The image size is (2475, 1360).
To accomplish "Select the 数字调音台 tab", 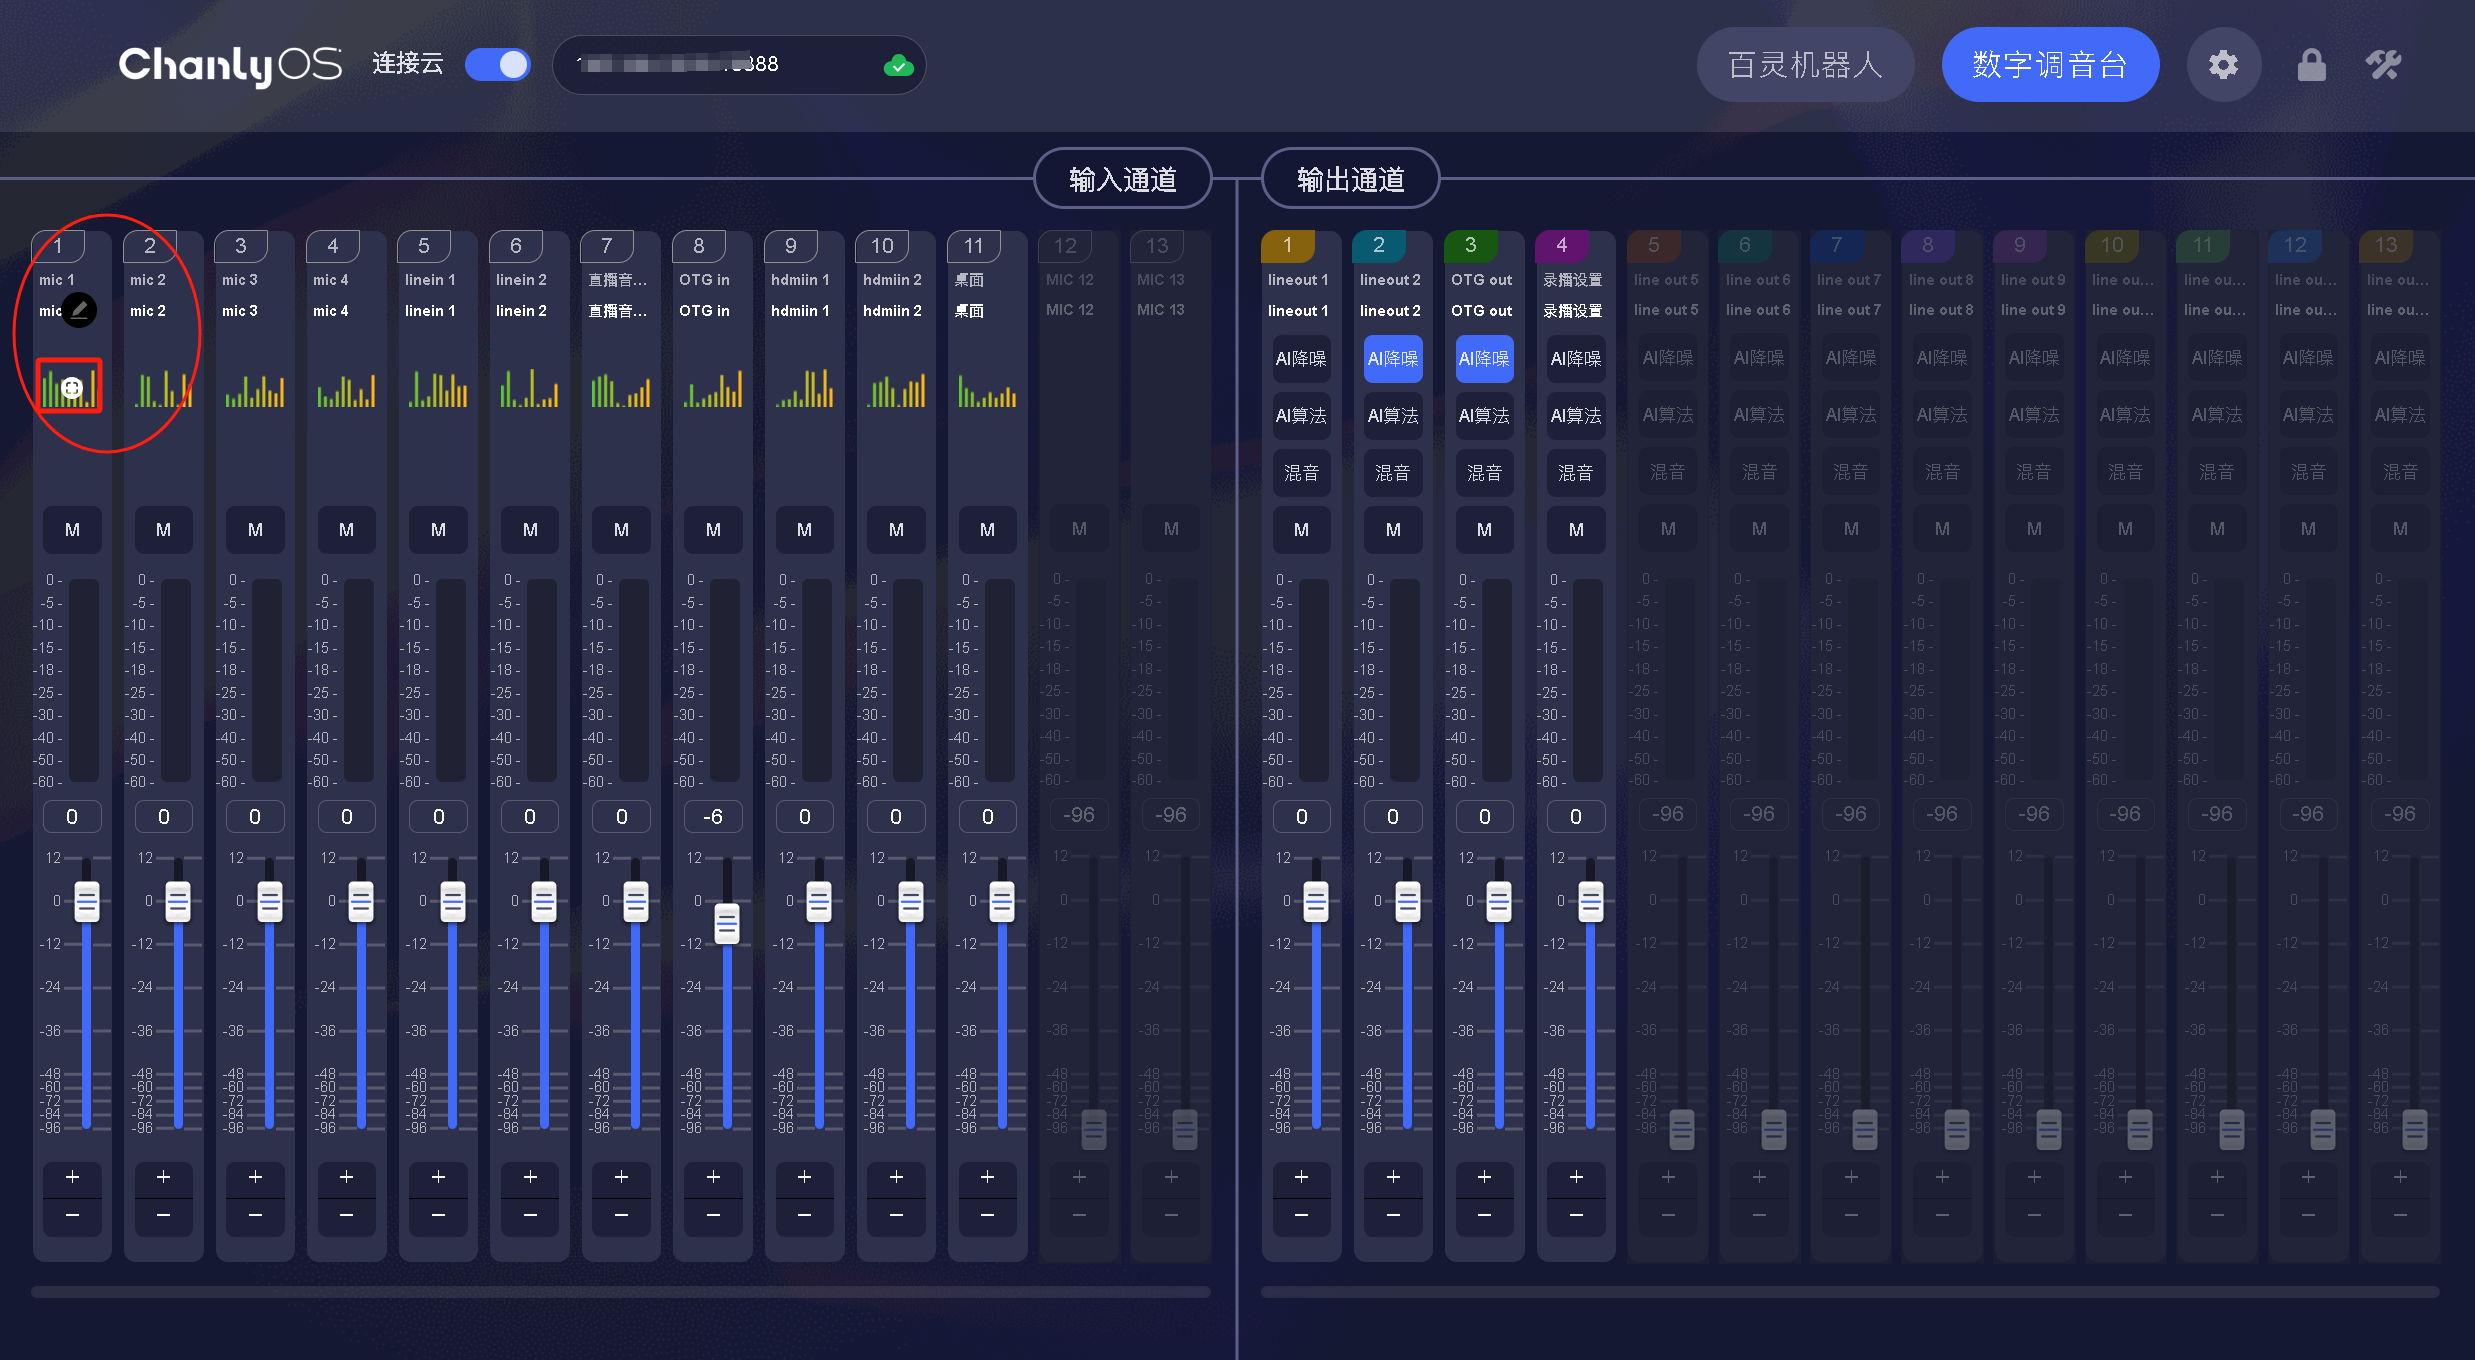I will pyautogui.click(x=2049, y=65).
